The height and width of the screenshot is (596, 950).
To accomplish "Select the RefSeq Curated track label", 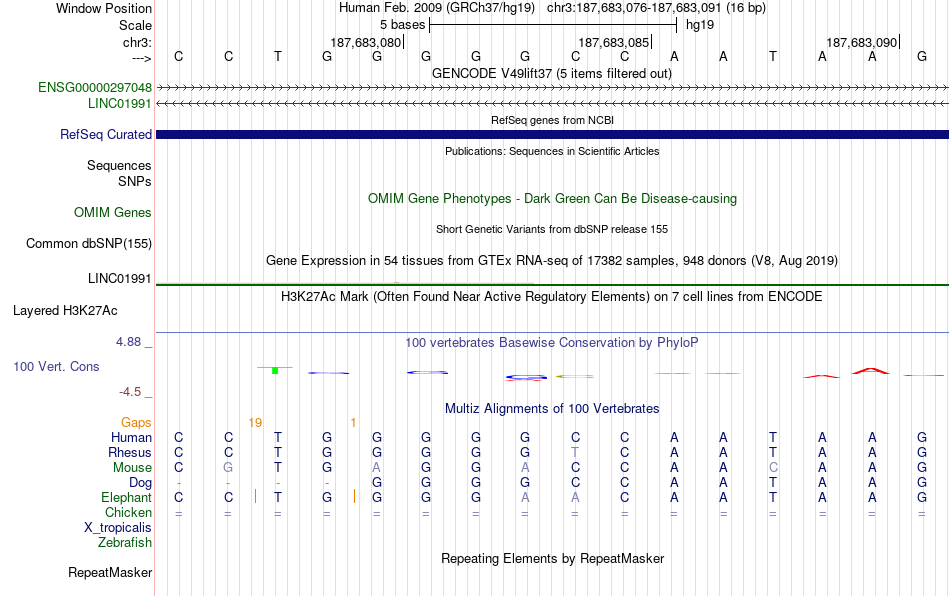I will pyautogui.click(x=105, y=134).
